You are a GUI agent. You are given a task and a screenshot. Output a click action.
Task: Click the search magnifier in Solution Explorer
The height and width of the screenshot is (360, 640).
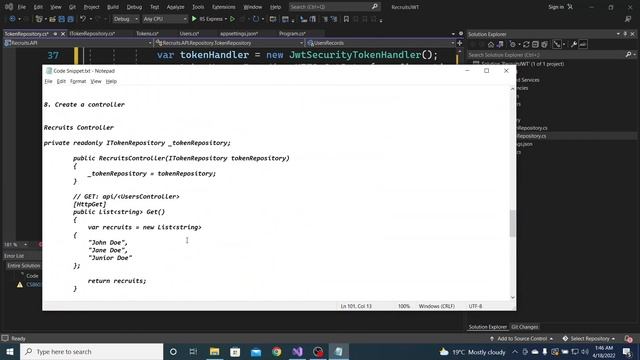[628, 54]
